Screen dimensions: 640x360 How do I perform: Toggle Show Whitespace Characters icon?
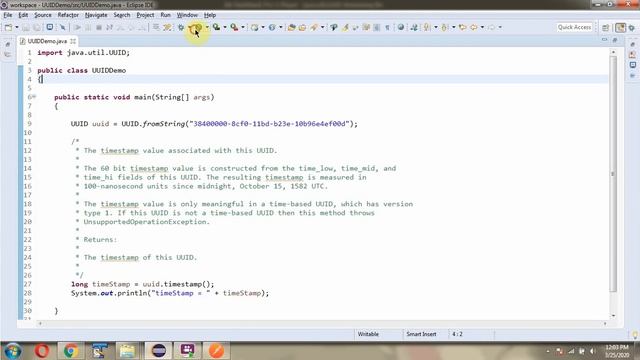click(x=387, y=27)
